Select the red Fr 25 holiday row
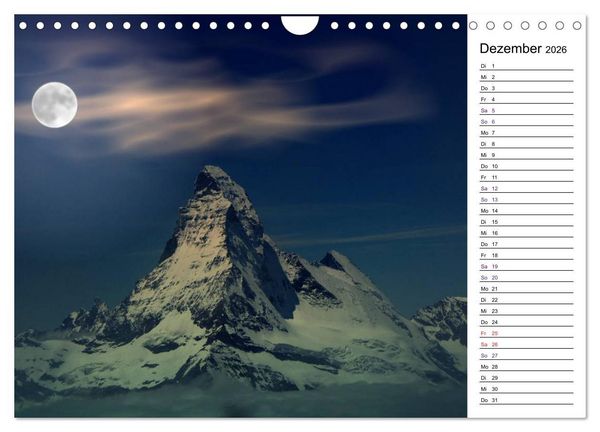Image resolution: width=600 pixels, height=432 pixels. [527, 333]
